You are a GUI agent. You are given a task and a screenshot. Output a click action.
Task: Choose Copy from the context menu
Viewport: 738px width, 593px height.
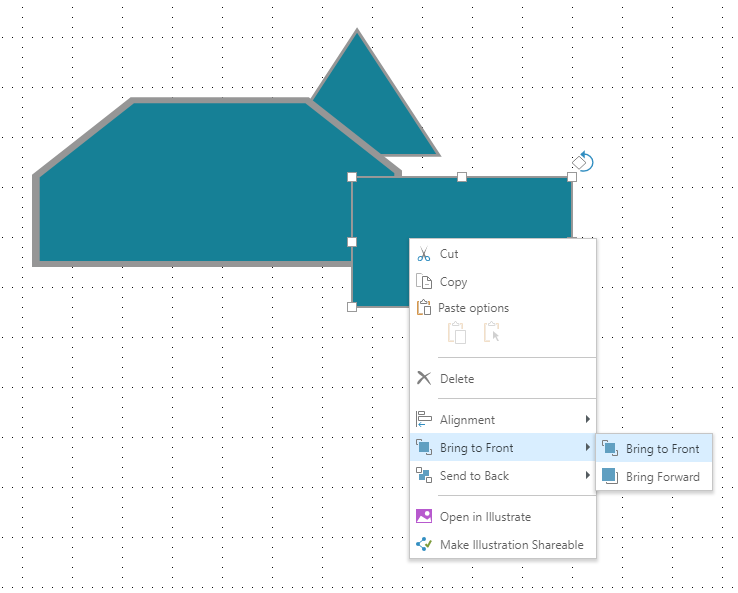[x=453, y=282]
